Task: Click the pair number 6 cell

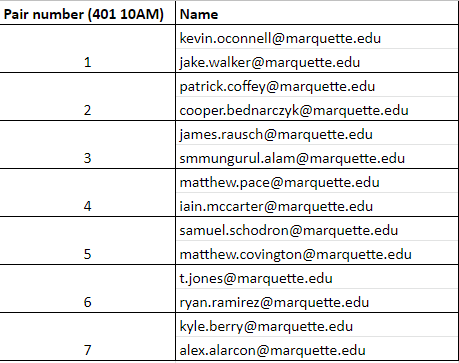Action: point(87,289)
